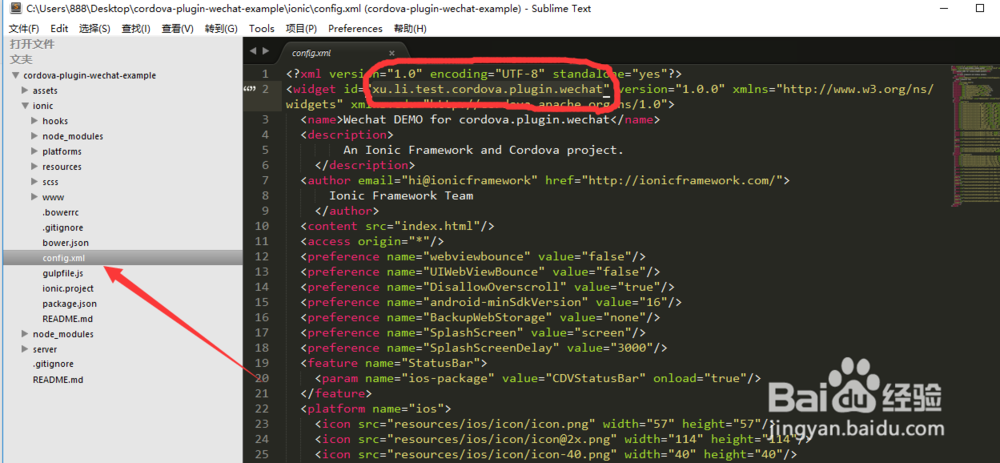Click the android-minSdkVersion preference line
Screen dimensions: 1000x463
(x=491, y=302)
